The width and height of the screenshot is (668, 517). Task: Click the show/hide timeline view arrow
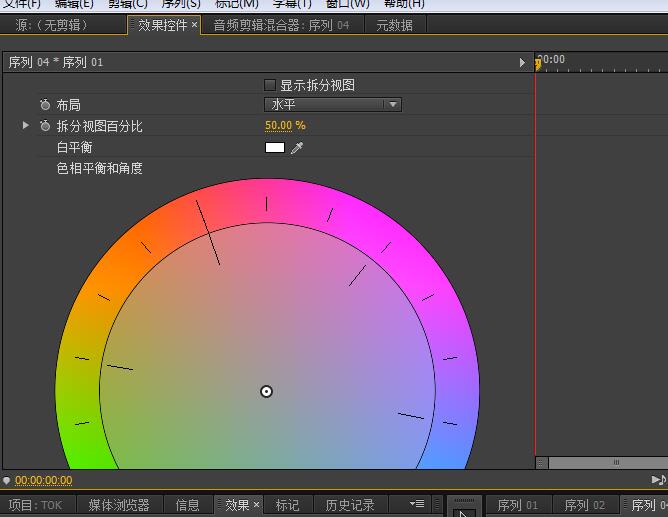(x=522, y=63)
